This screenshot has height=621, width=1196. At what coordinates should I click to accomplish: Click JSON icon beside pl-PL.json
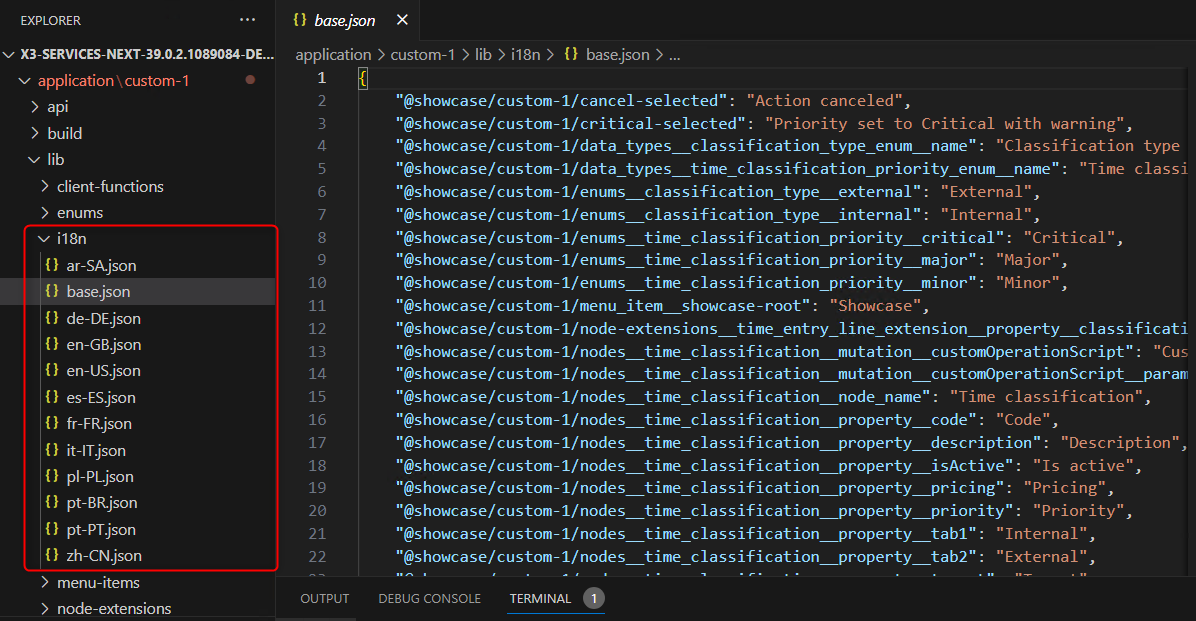pyautogui.click(x=52, y=476)
